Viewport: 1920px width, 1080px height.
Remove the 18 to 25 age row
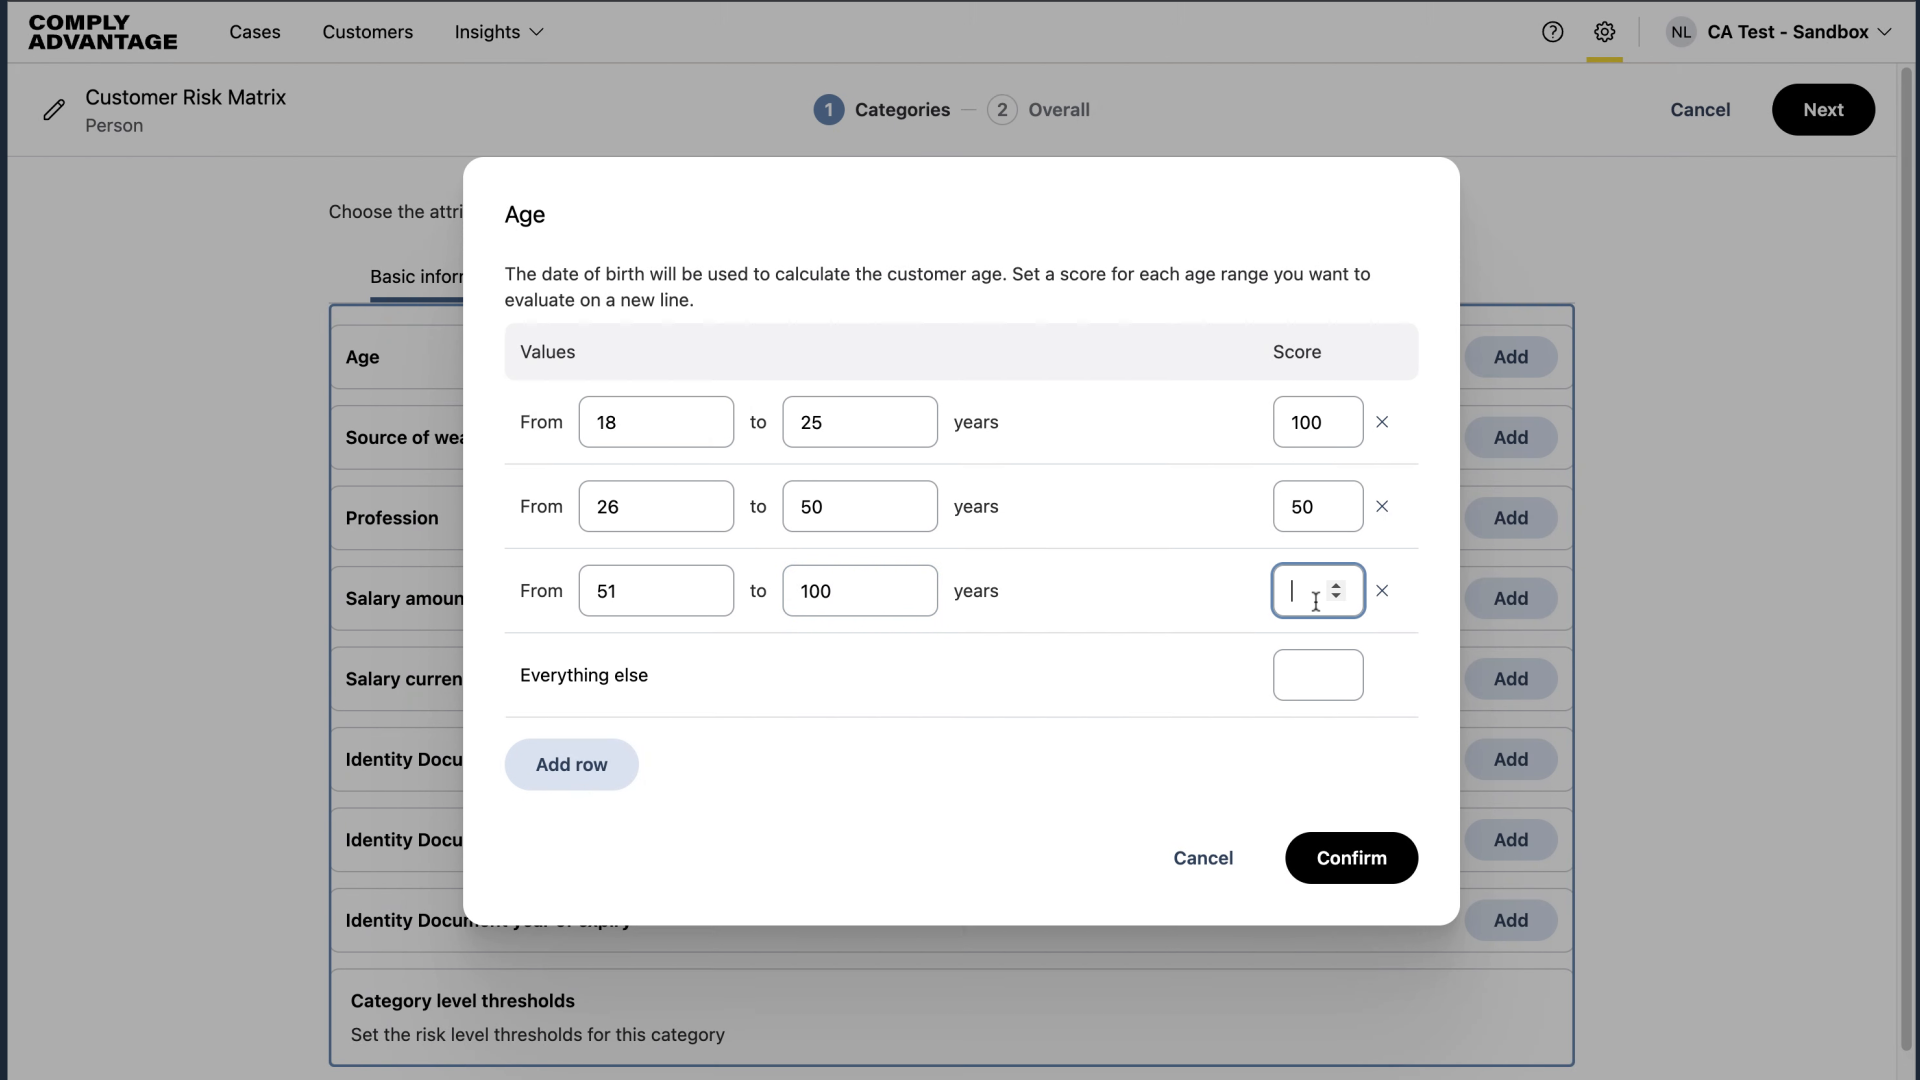pyautogui.click(x=1382, y=422)
